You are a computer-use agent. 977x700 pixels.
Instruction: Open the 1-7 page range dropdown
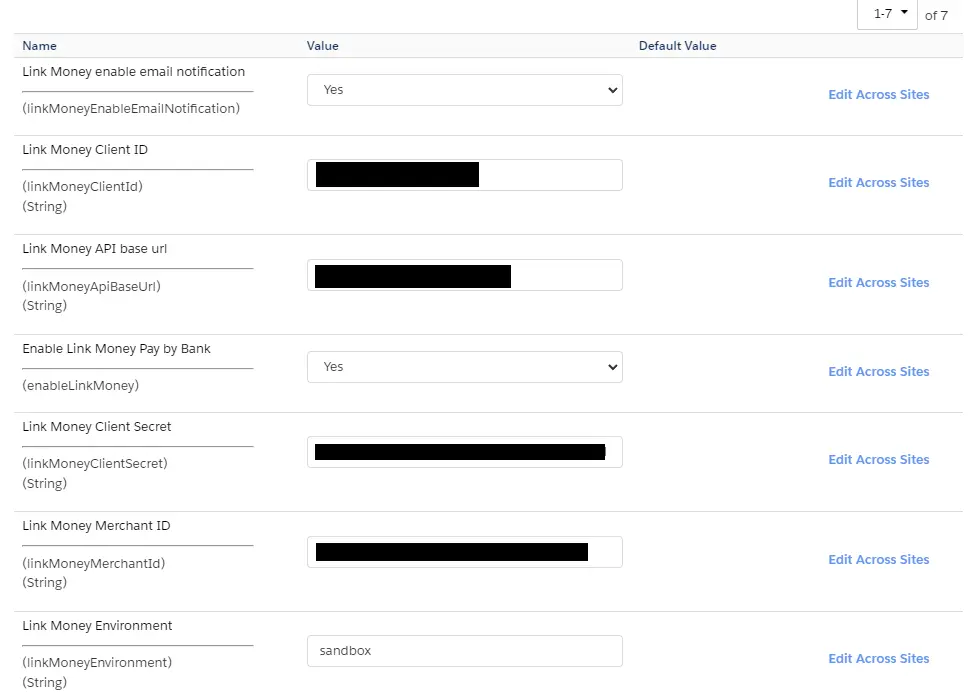pos(887,14)
